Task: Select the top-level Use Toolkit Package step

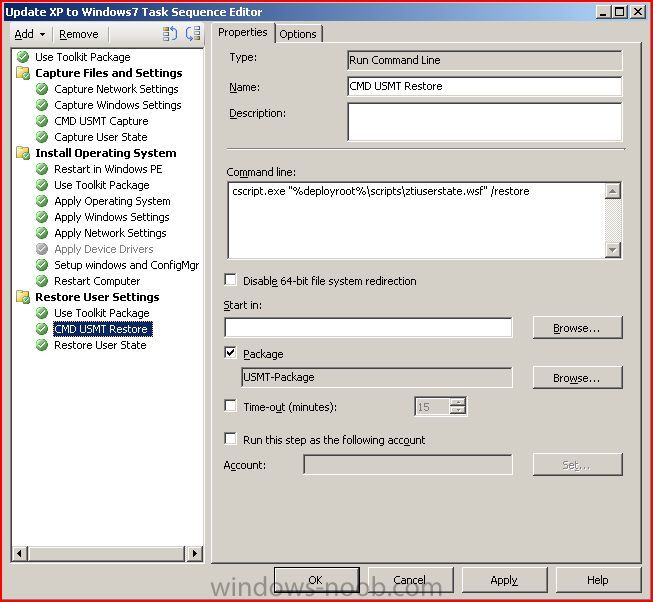Action: click(82, 57)
